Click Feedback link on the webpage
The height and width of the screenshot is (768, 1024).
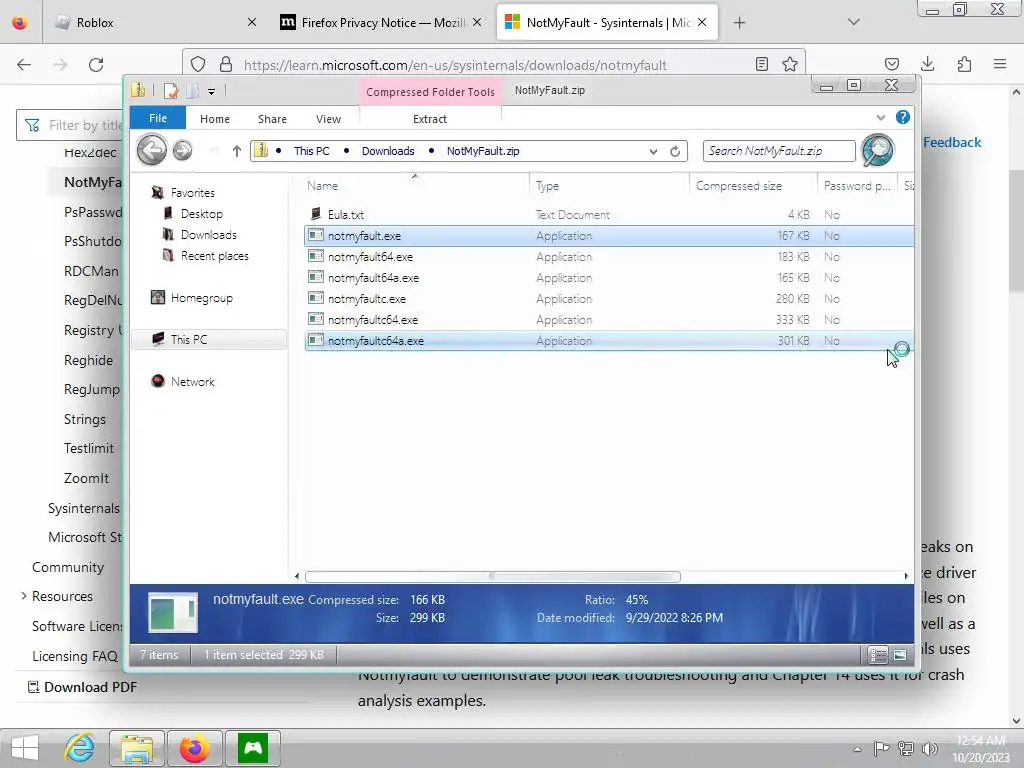coord(952,142)
